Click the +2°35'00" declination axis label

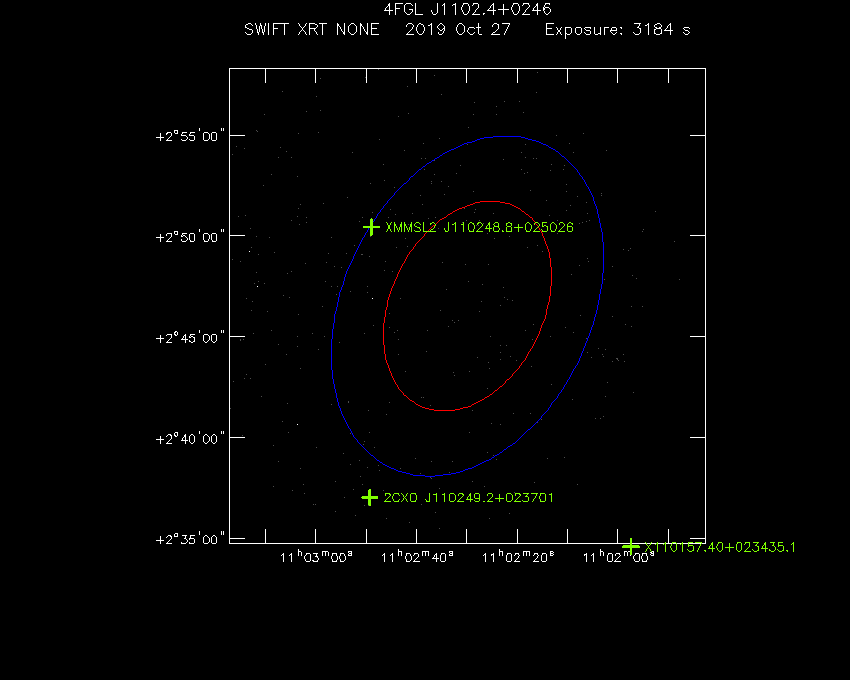[190, 540]
